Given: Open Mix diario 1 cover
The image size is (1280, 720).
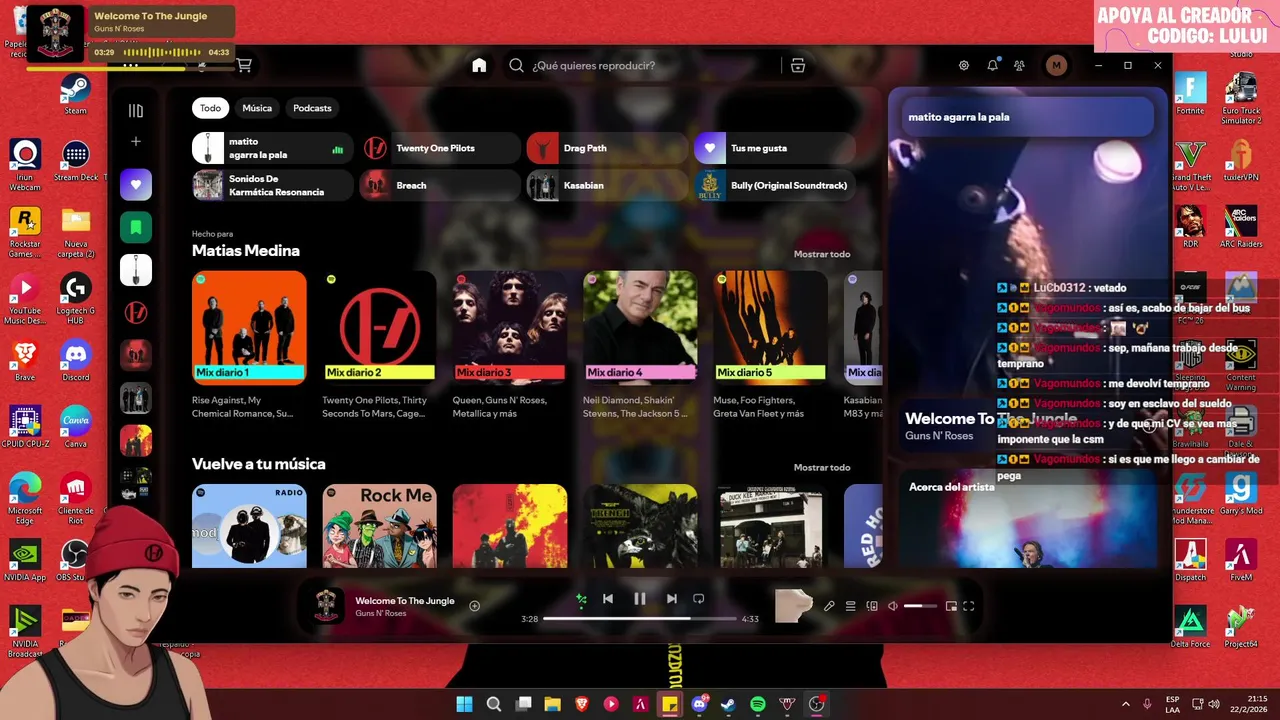Looking at the screenshot, I should click(x=249, y=328).
